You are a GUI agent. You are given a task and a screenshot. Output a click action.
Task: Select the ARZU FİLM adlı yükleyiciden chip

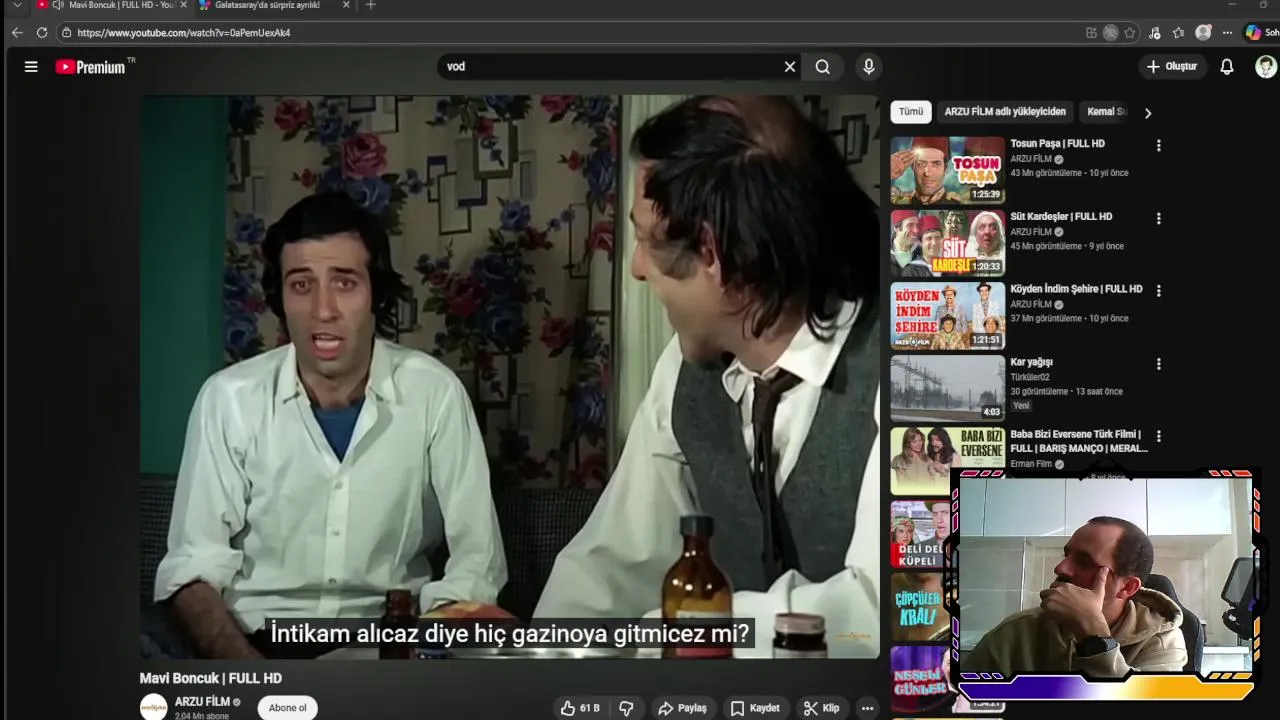pyautogui.click(x=1005, y=112)
